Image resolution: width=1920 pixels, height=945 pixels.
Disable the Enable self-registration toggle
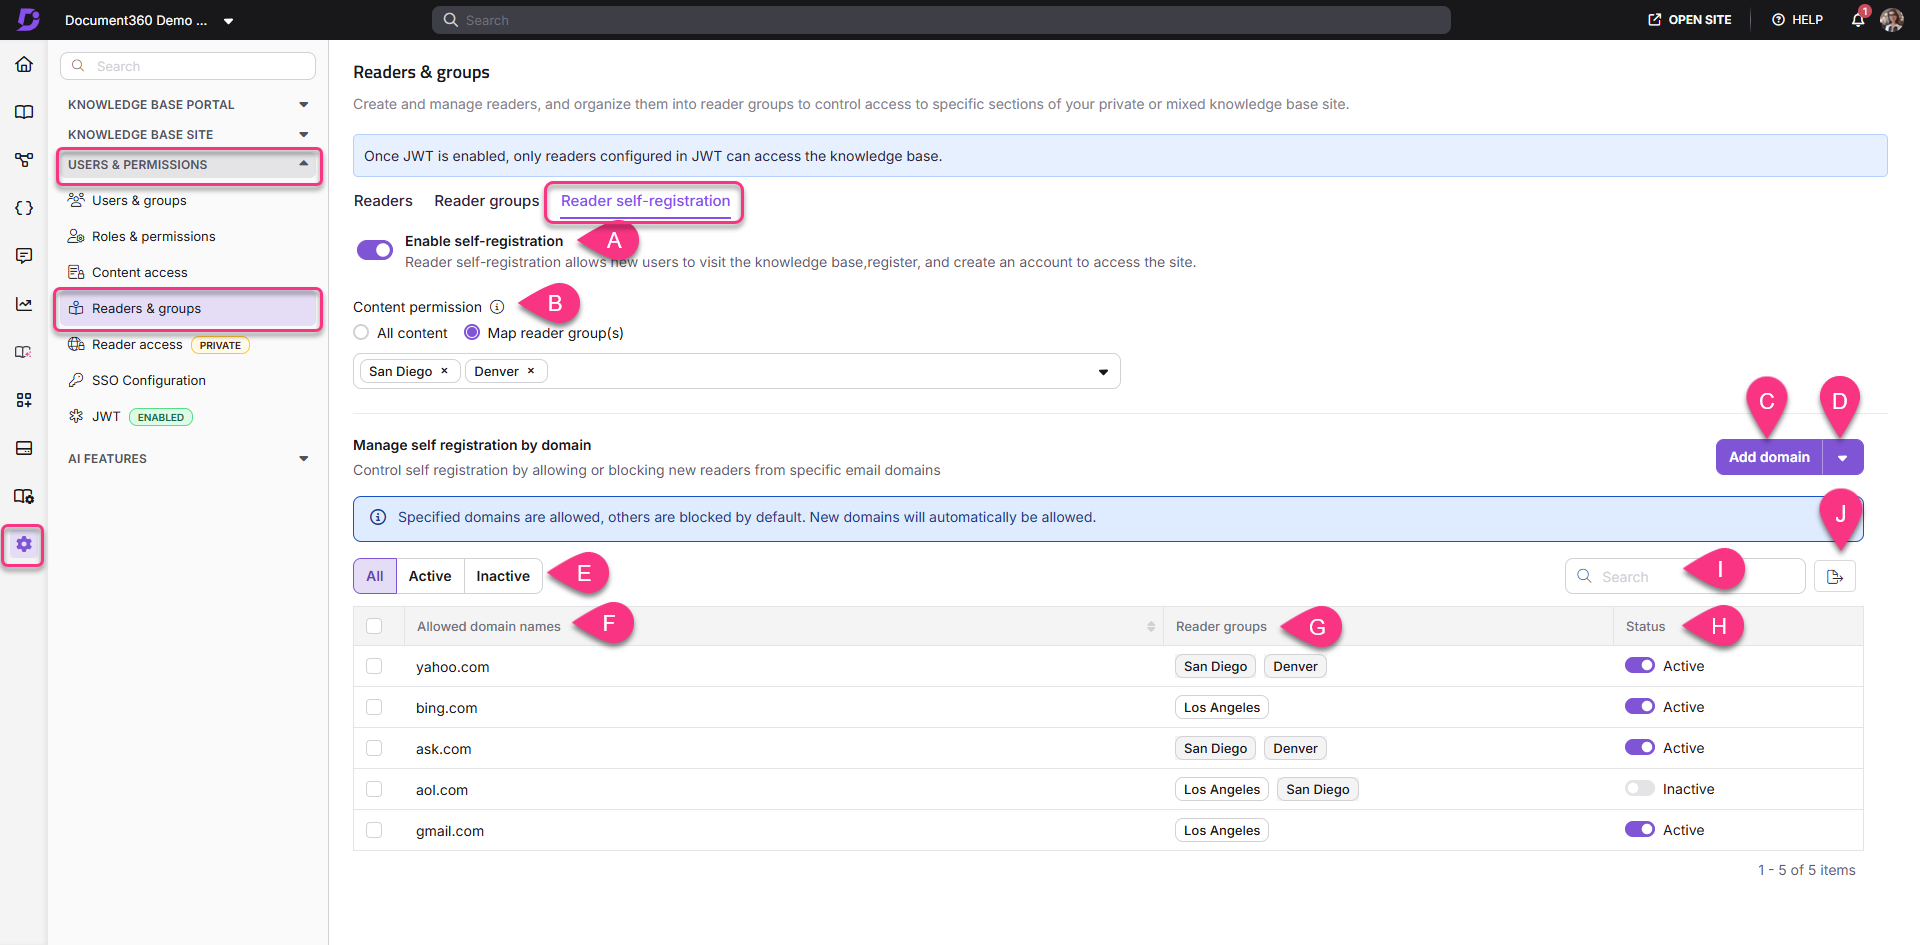click(x=374, y=249)
